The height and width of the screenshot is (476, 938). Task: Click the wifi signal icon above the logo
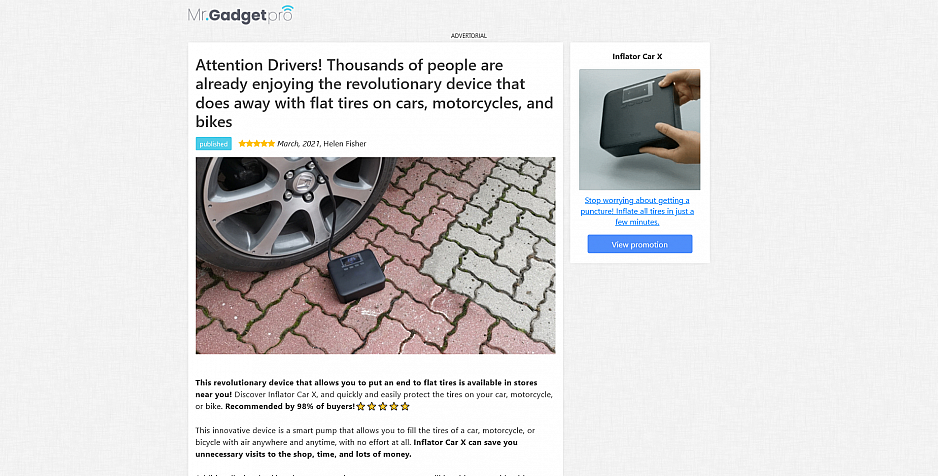click(x=287, y=9)
